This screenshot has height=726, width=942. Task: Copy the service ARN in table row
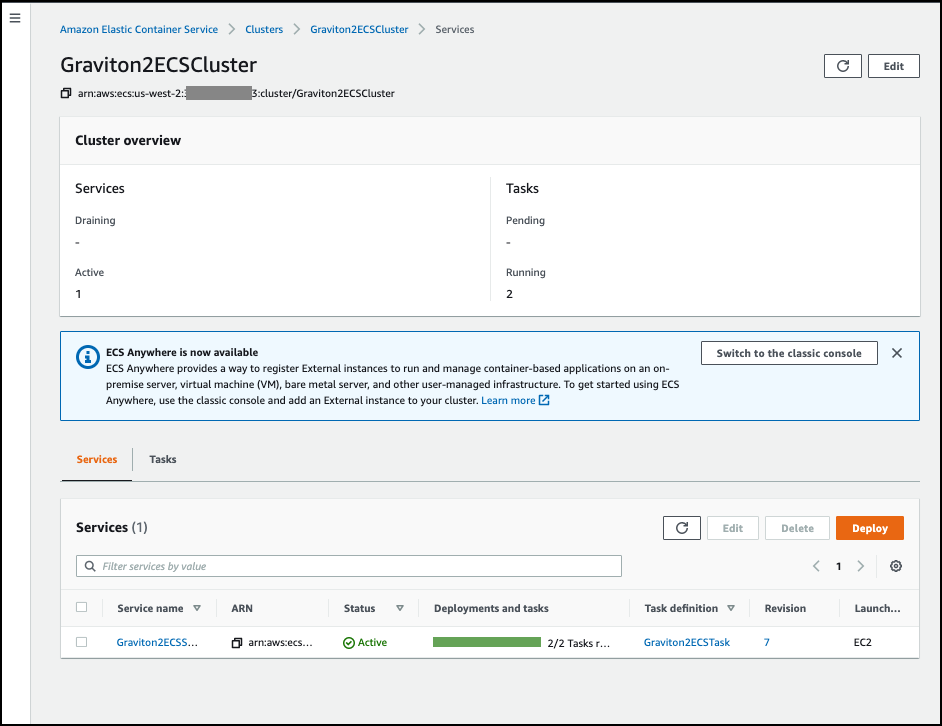pos(237,643)
